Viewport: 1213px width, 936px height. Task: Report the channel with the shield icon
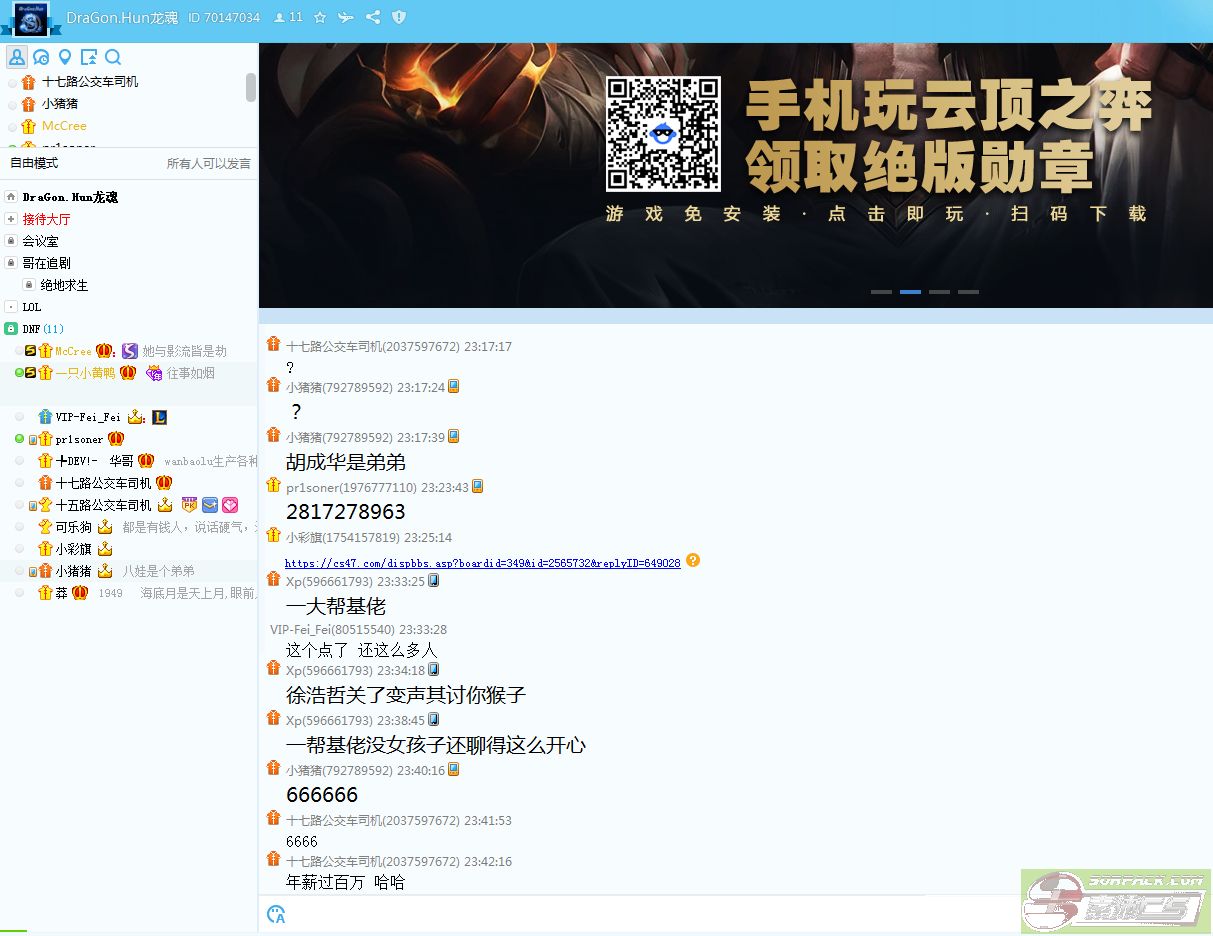(399, 16)
